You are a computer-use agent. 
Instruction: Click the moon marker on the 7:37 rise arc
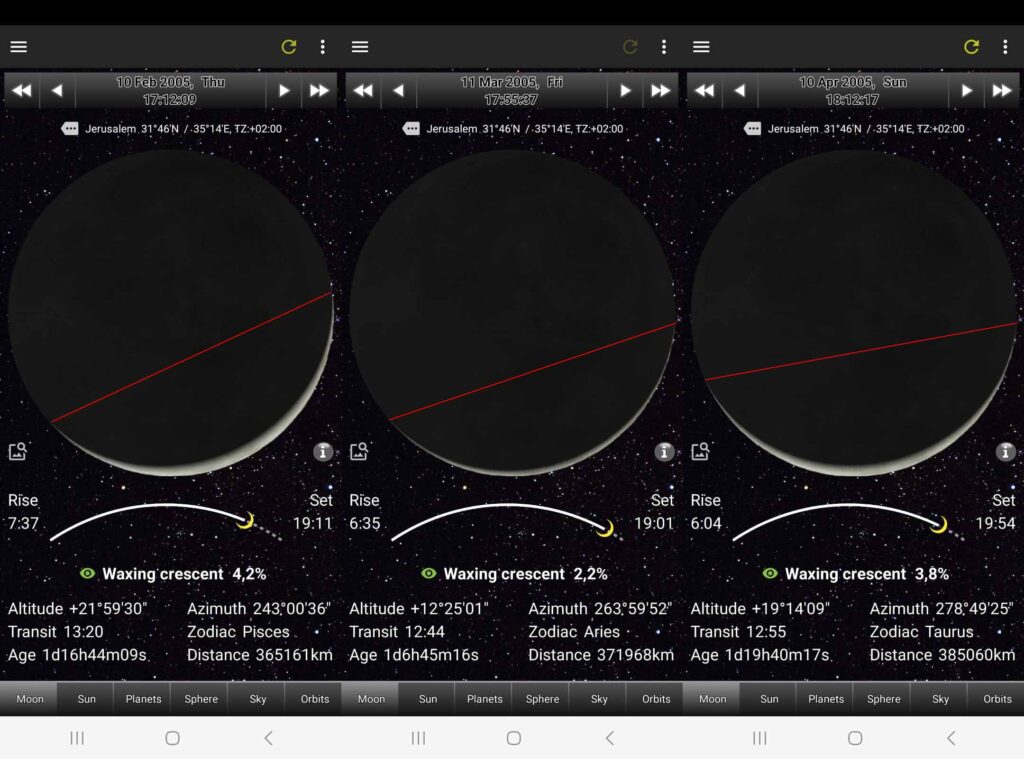[245, 520]
